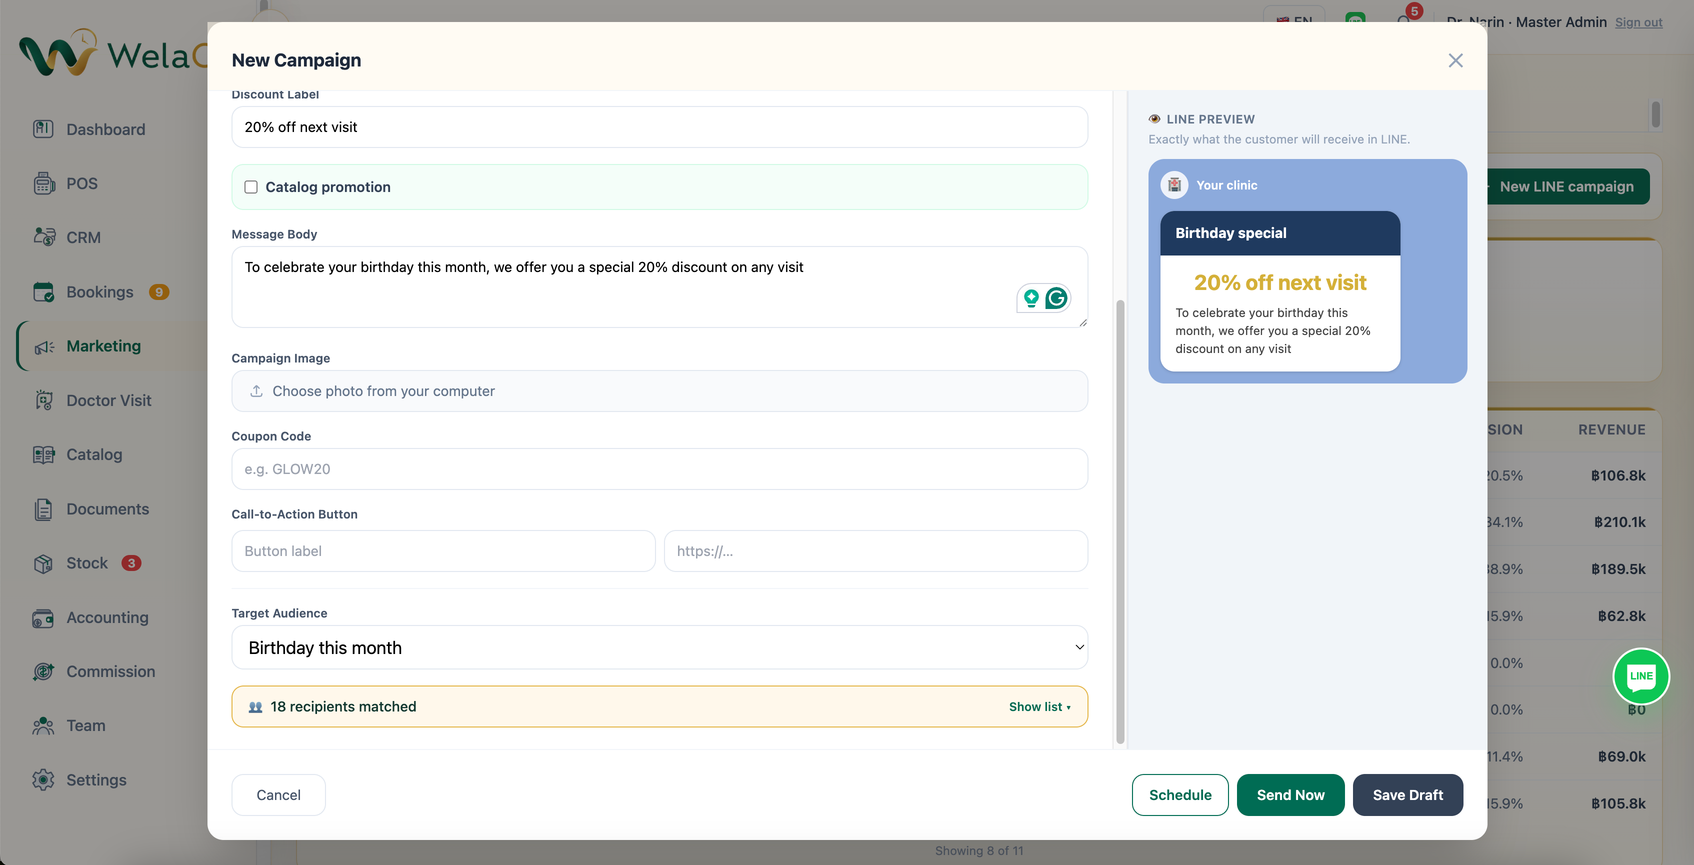Open the Settings gear icon
This screenshot has height=865, width=1694.
tap(43, 779)
